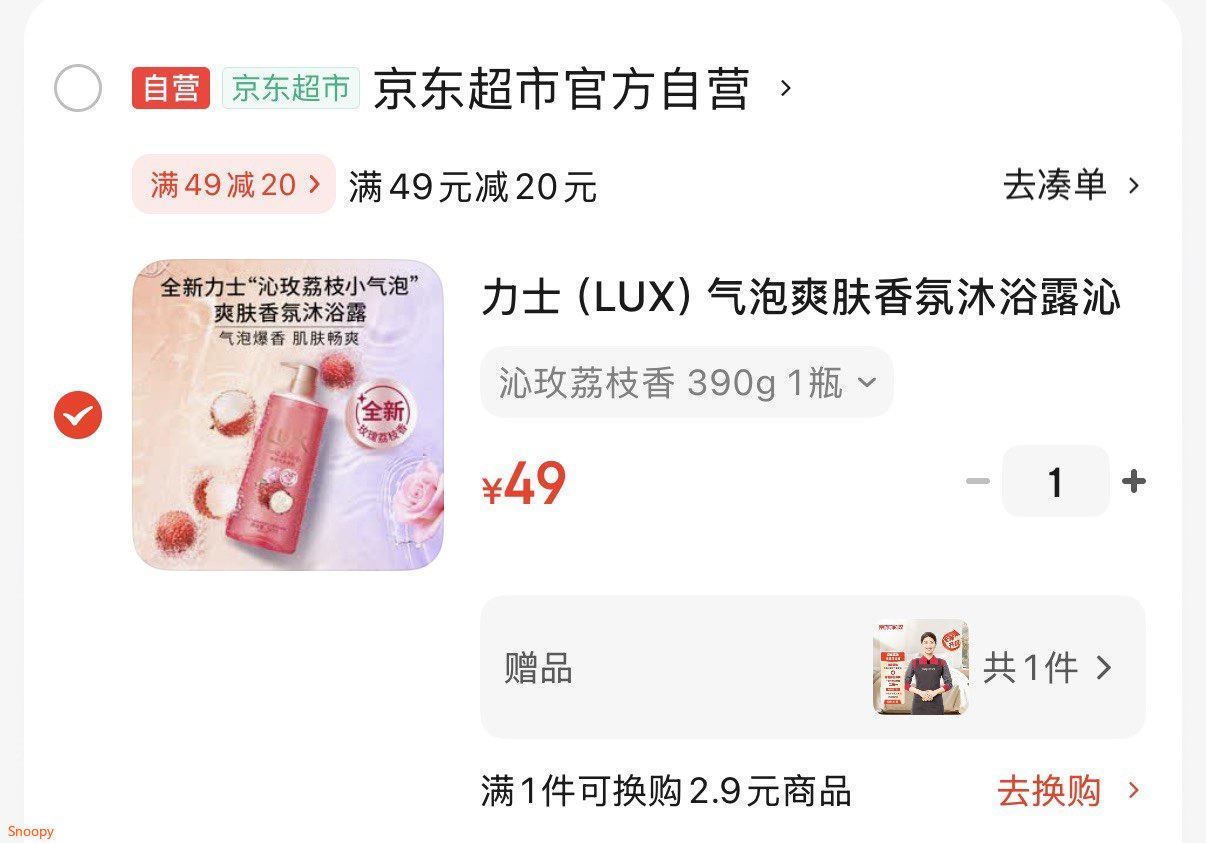Click the red 自营 badge

pos(171,88)
